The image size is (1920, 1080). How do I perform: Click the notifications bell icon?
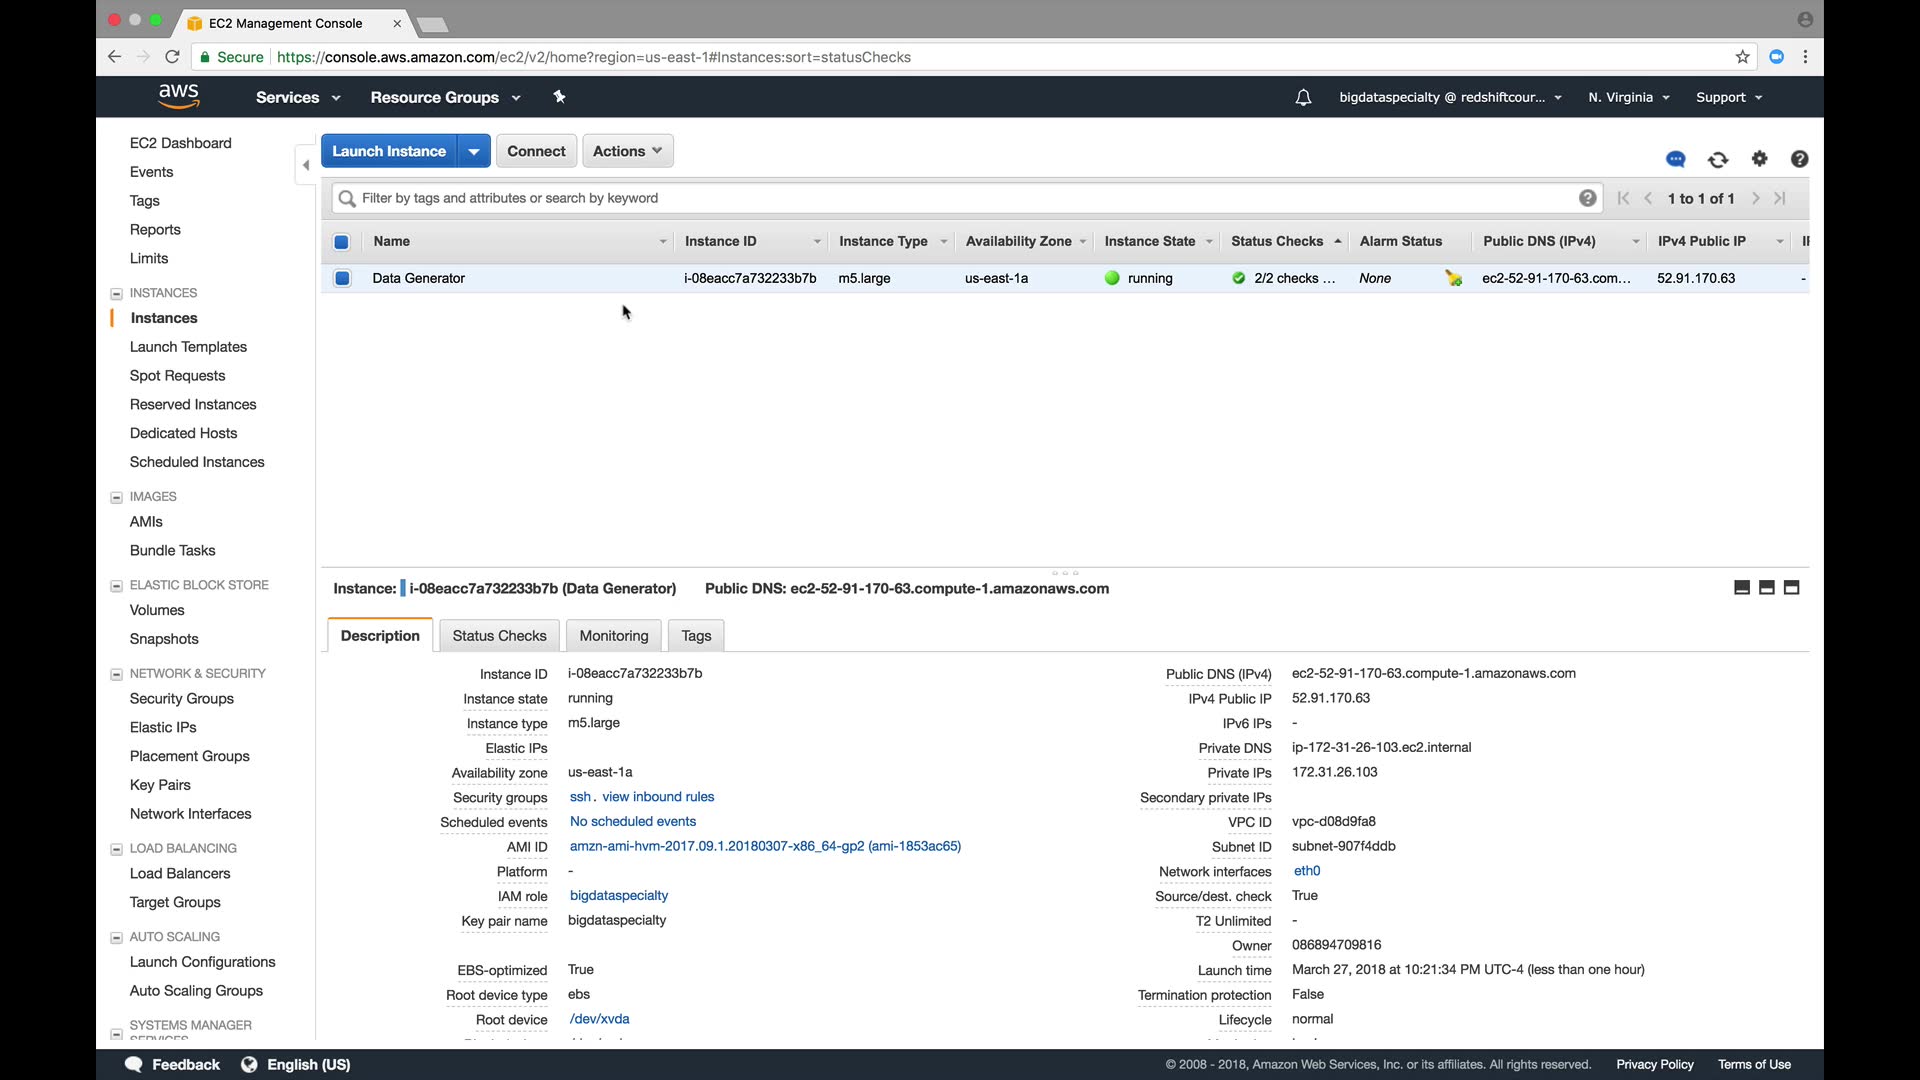[1303, 98]
